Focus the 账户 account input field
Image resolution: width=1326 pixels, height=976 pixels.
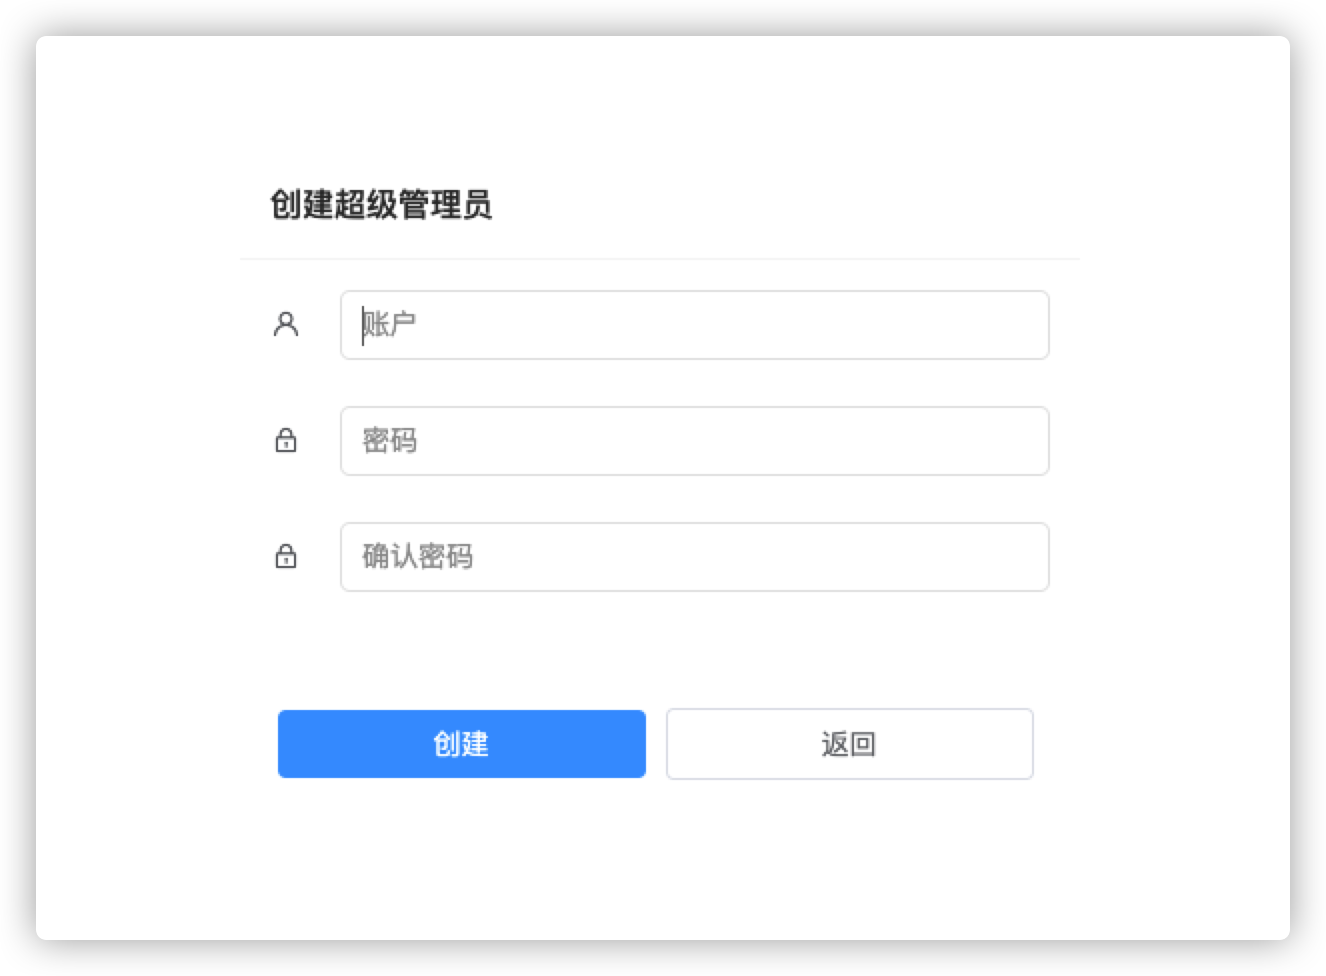pyautogui.click(x=694, y=325)
